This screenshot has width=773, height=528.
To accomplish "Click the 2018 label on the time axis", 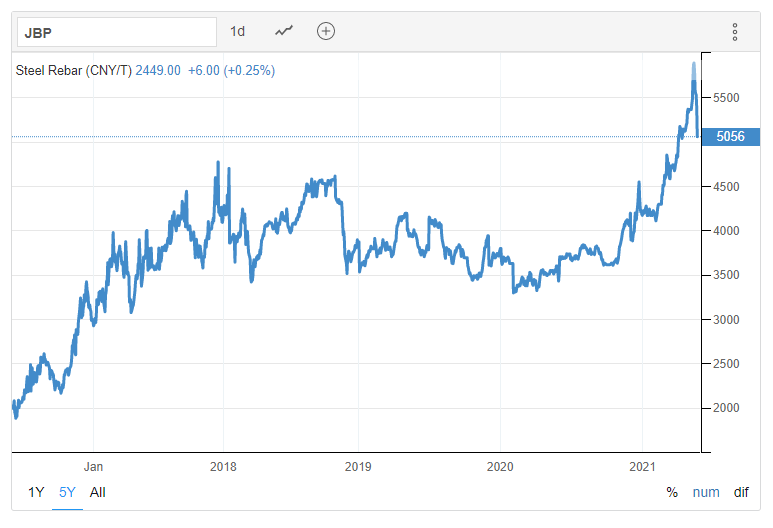I will (223, 466).
